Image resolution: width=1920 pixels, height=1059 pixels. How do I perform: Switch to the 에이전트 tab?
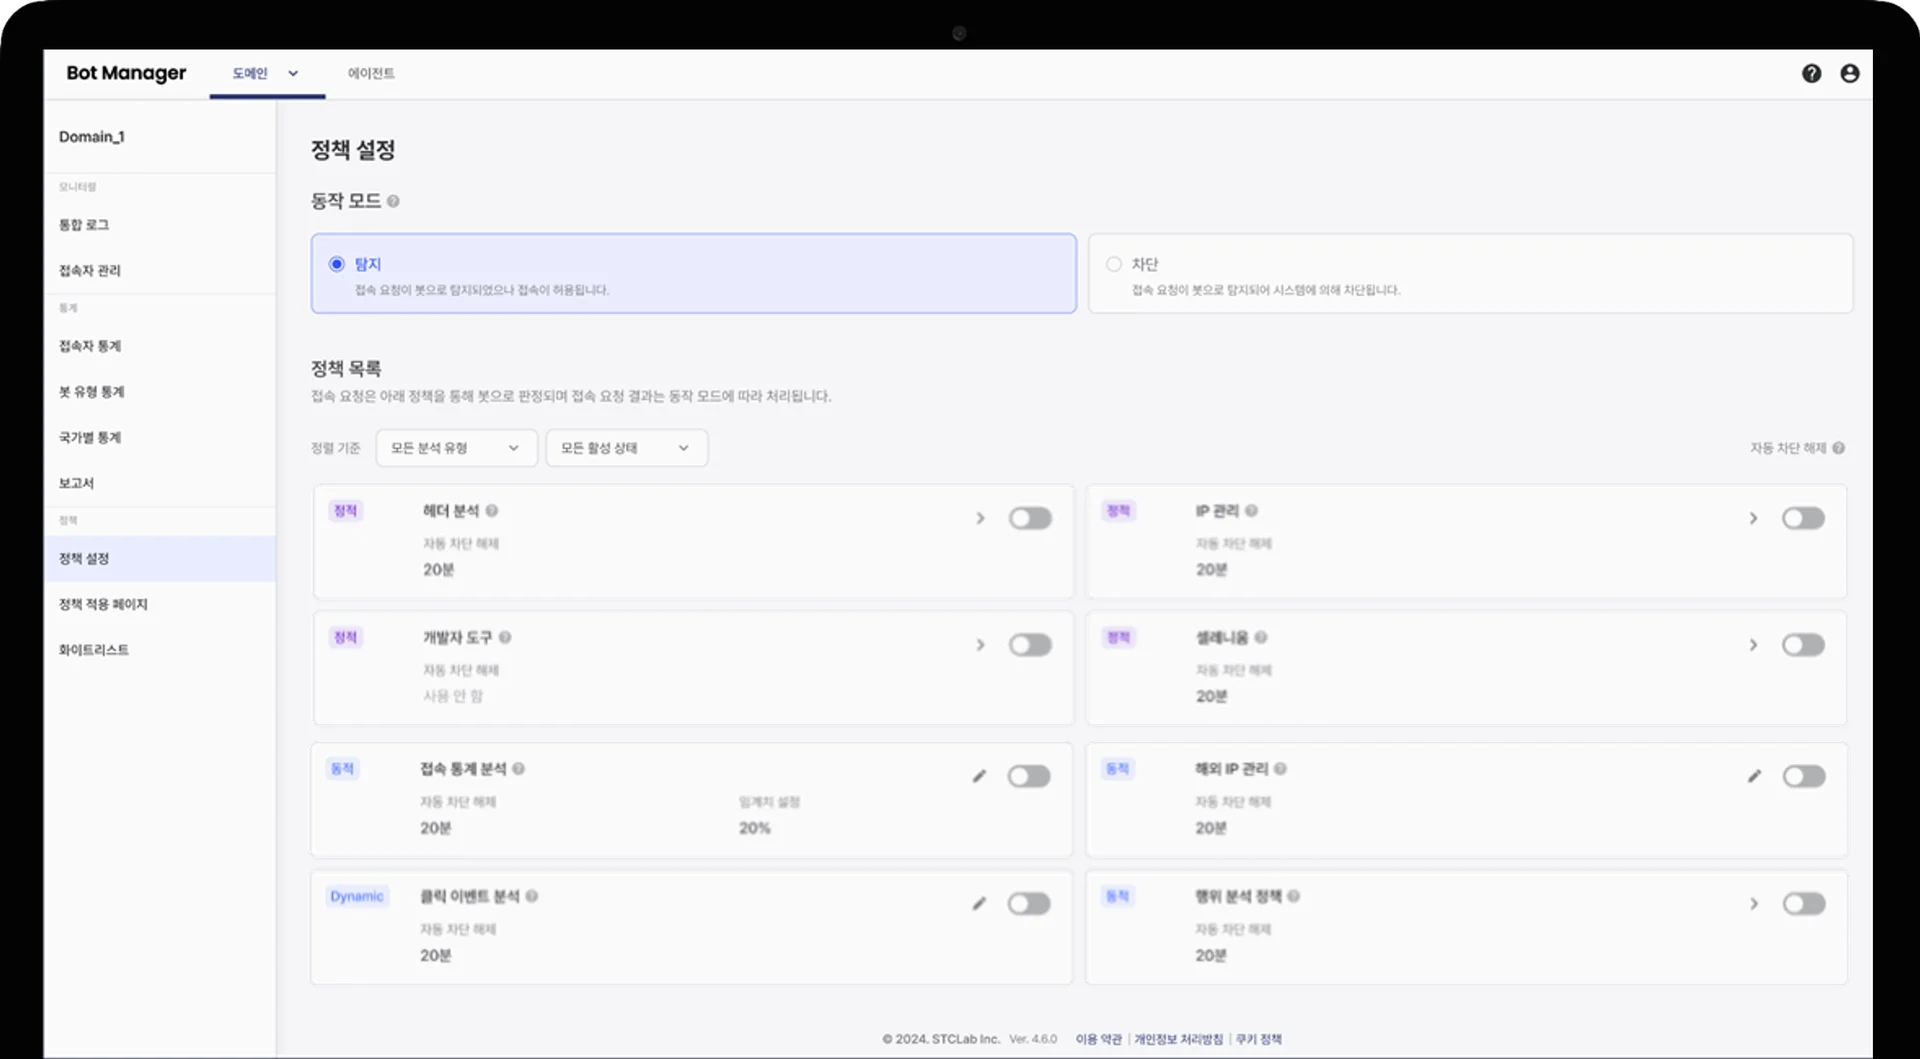371,74
